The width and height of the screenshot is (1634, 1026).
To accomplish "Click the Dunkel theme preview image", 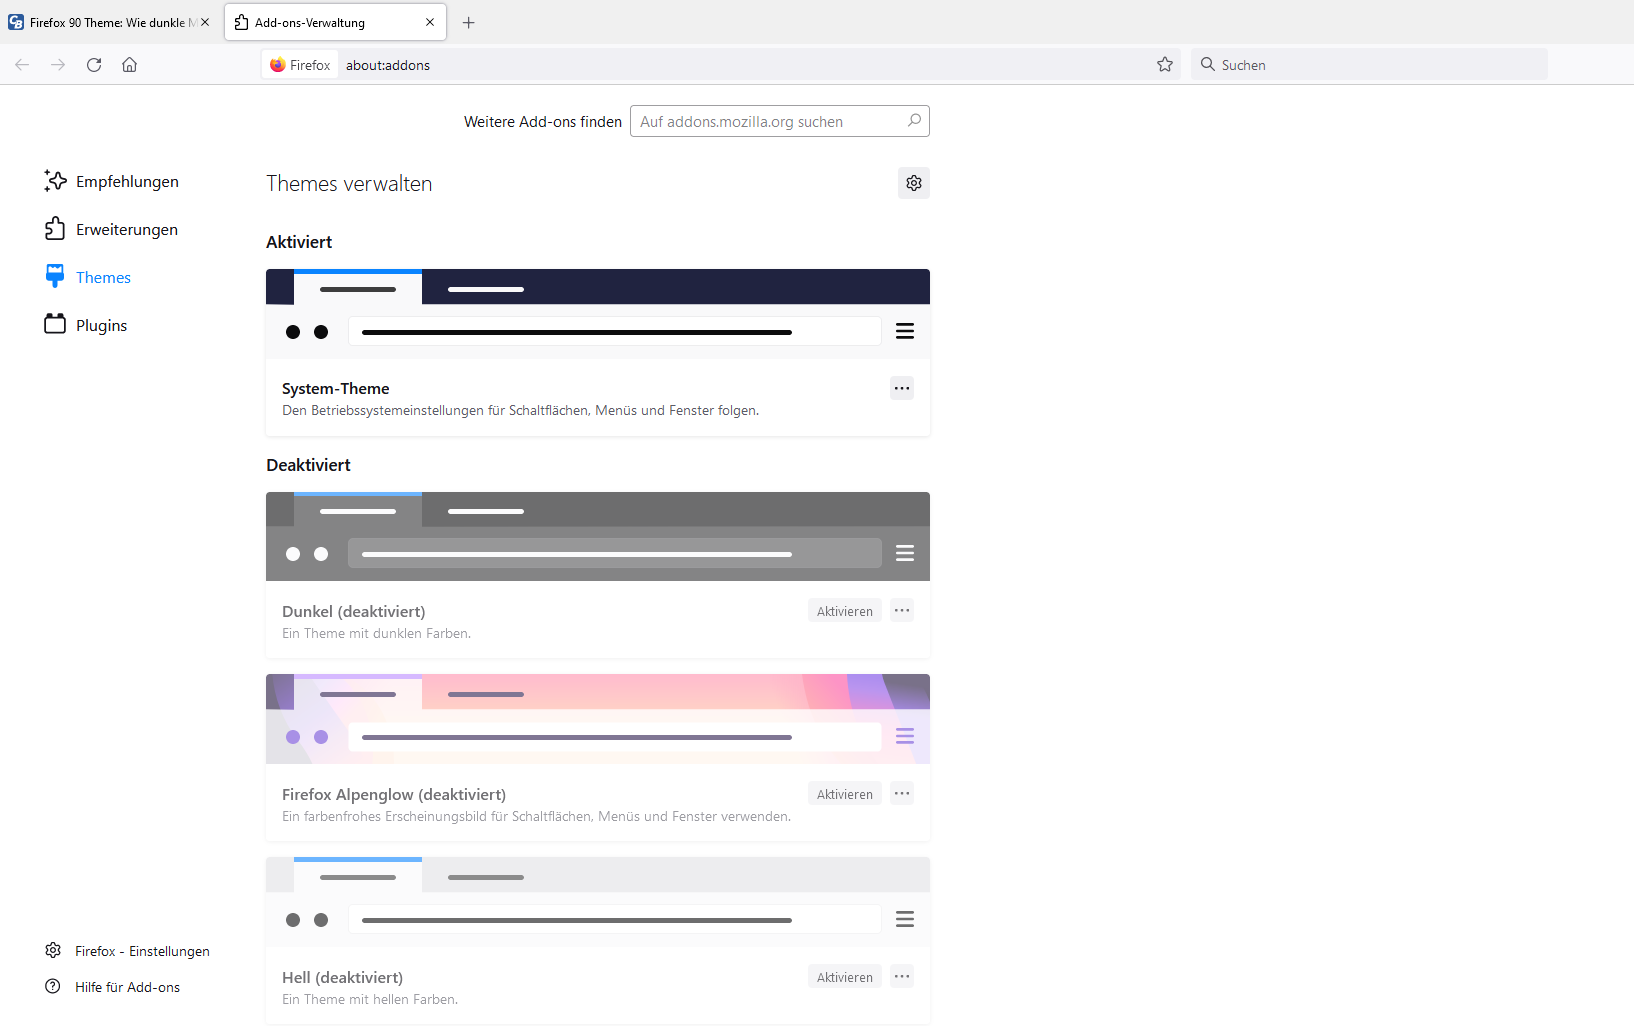I will pyautogui.click(x=598, y=536).
